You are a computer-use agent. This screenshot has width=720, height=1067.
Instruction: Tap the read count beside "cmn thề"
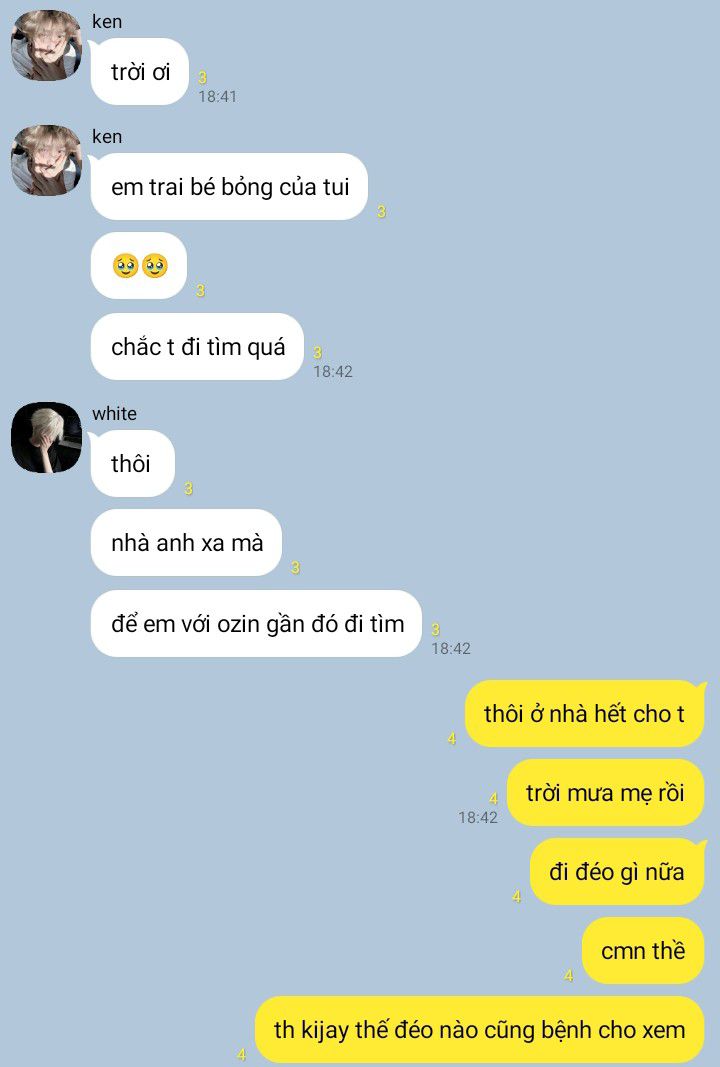pos(569,976)
